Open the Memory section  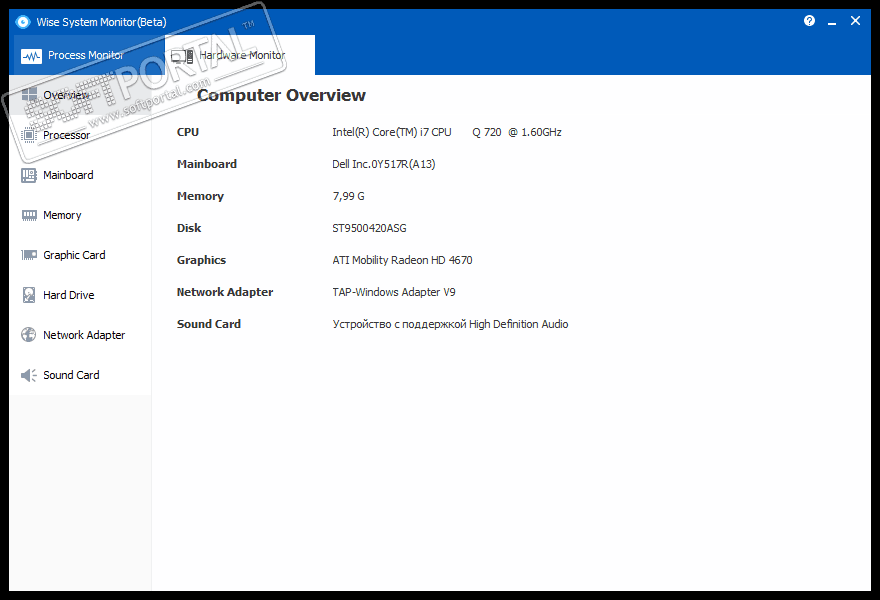tap(80, 215)
